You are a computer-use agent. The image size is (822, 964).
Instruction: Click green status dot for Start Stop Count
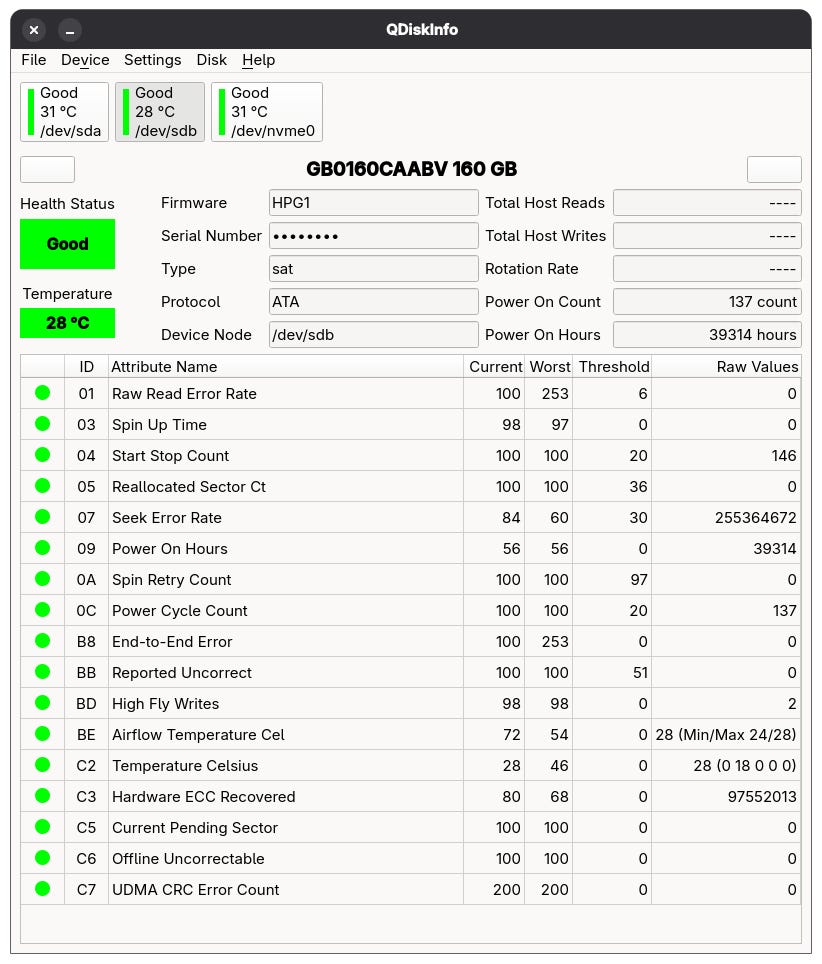(42, 455)
